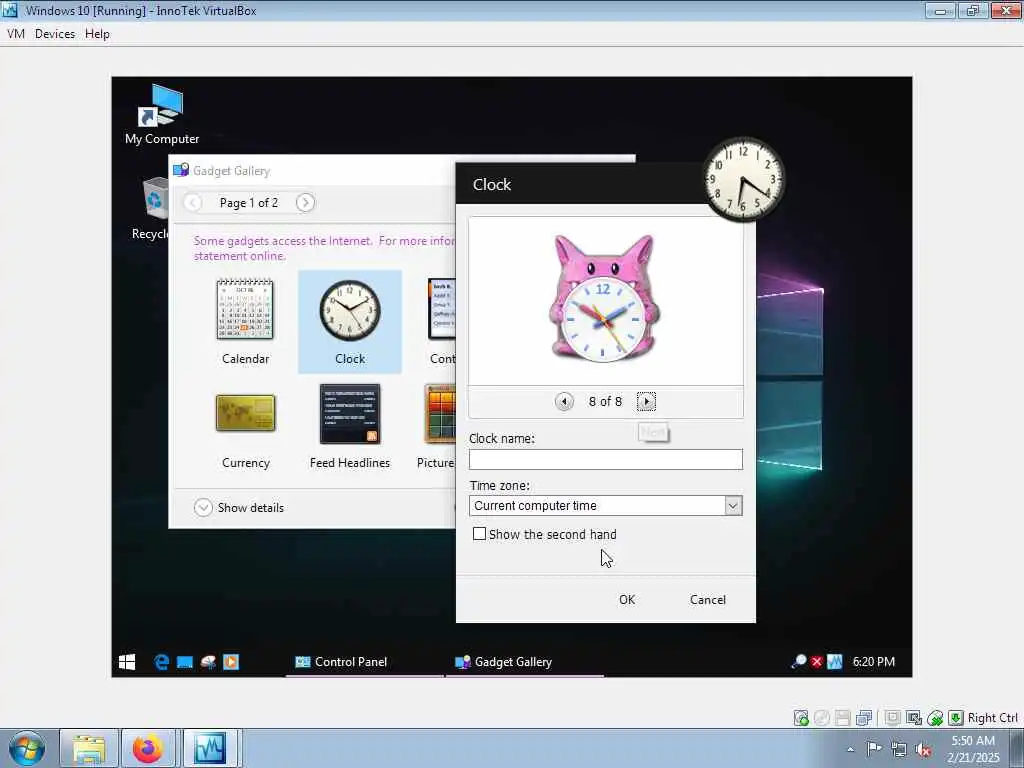This screenshot has width=1024, height=768.
Task: Click the guest taskbar clock 6:20 PM
Action: [x=874, y=662]
